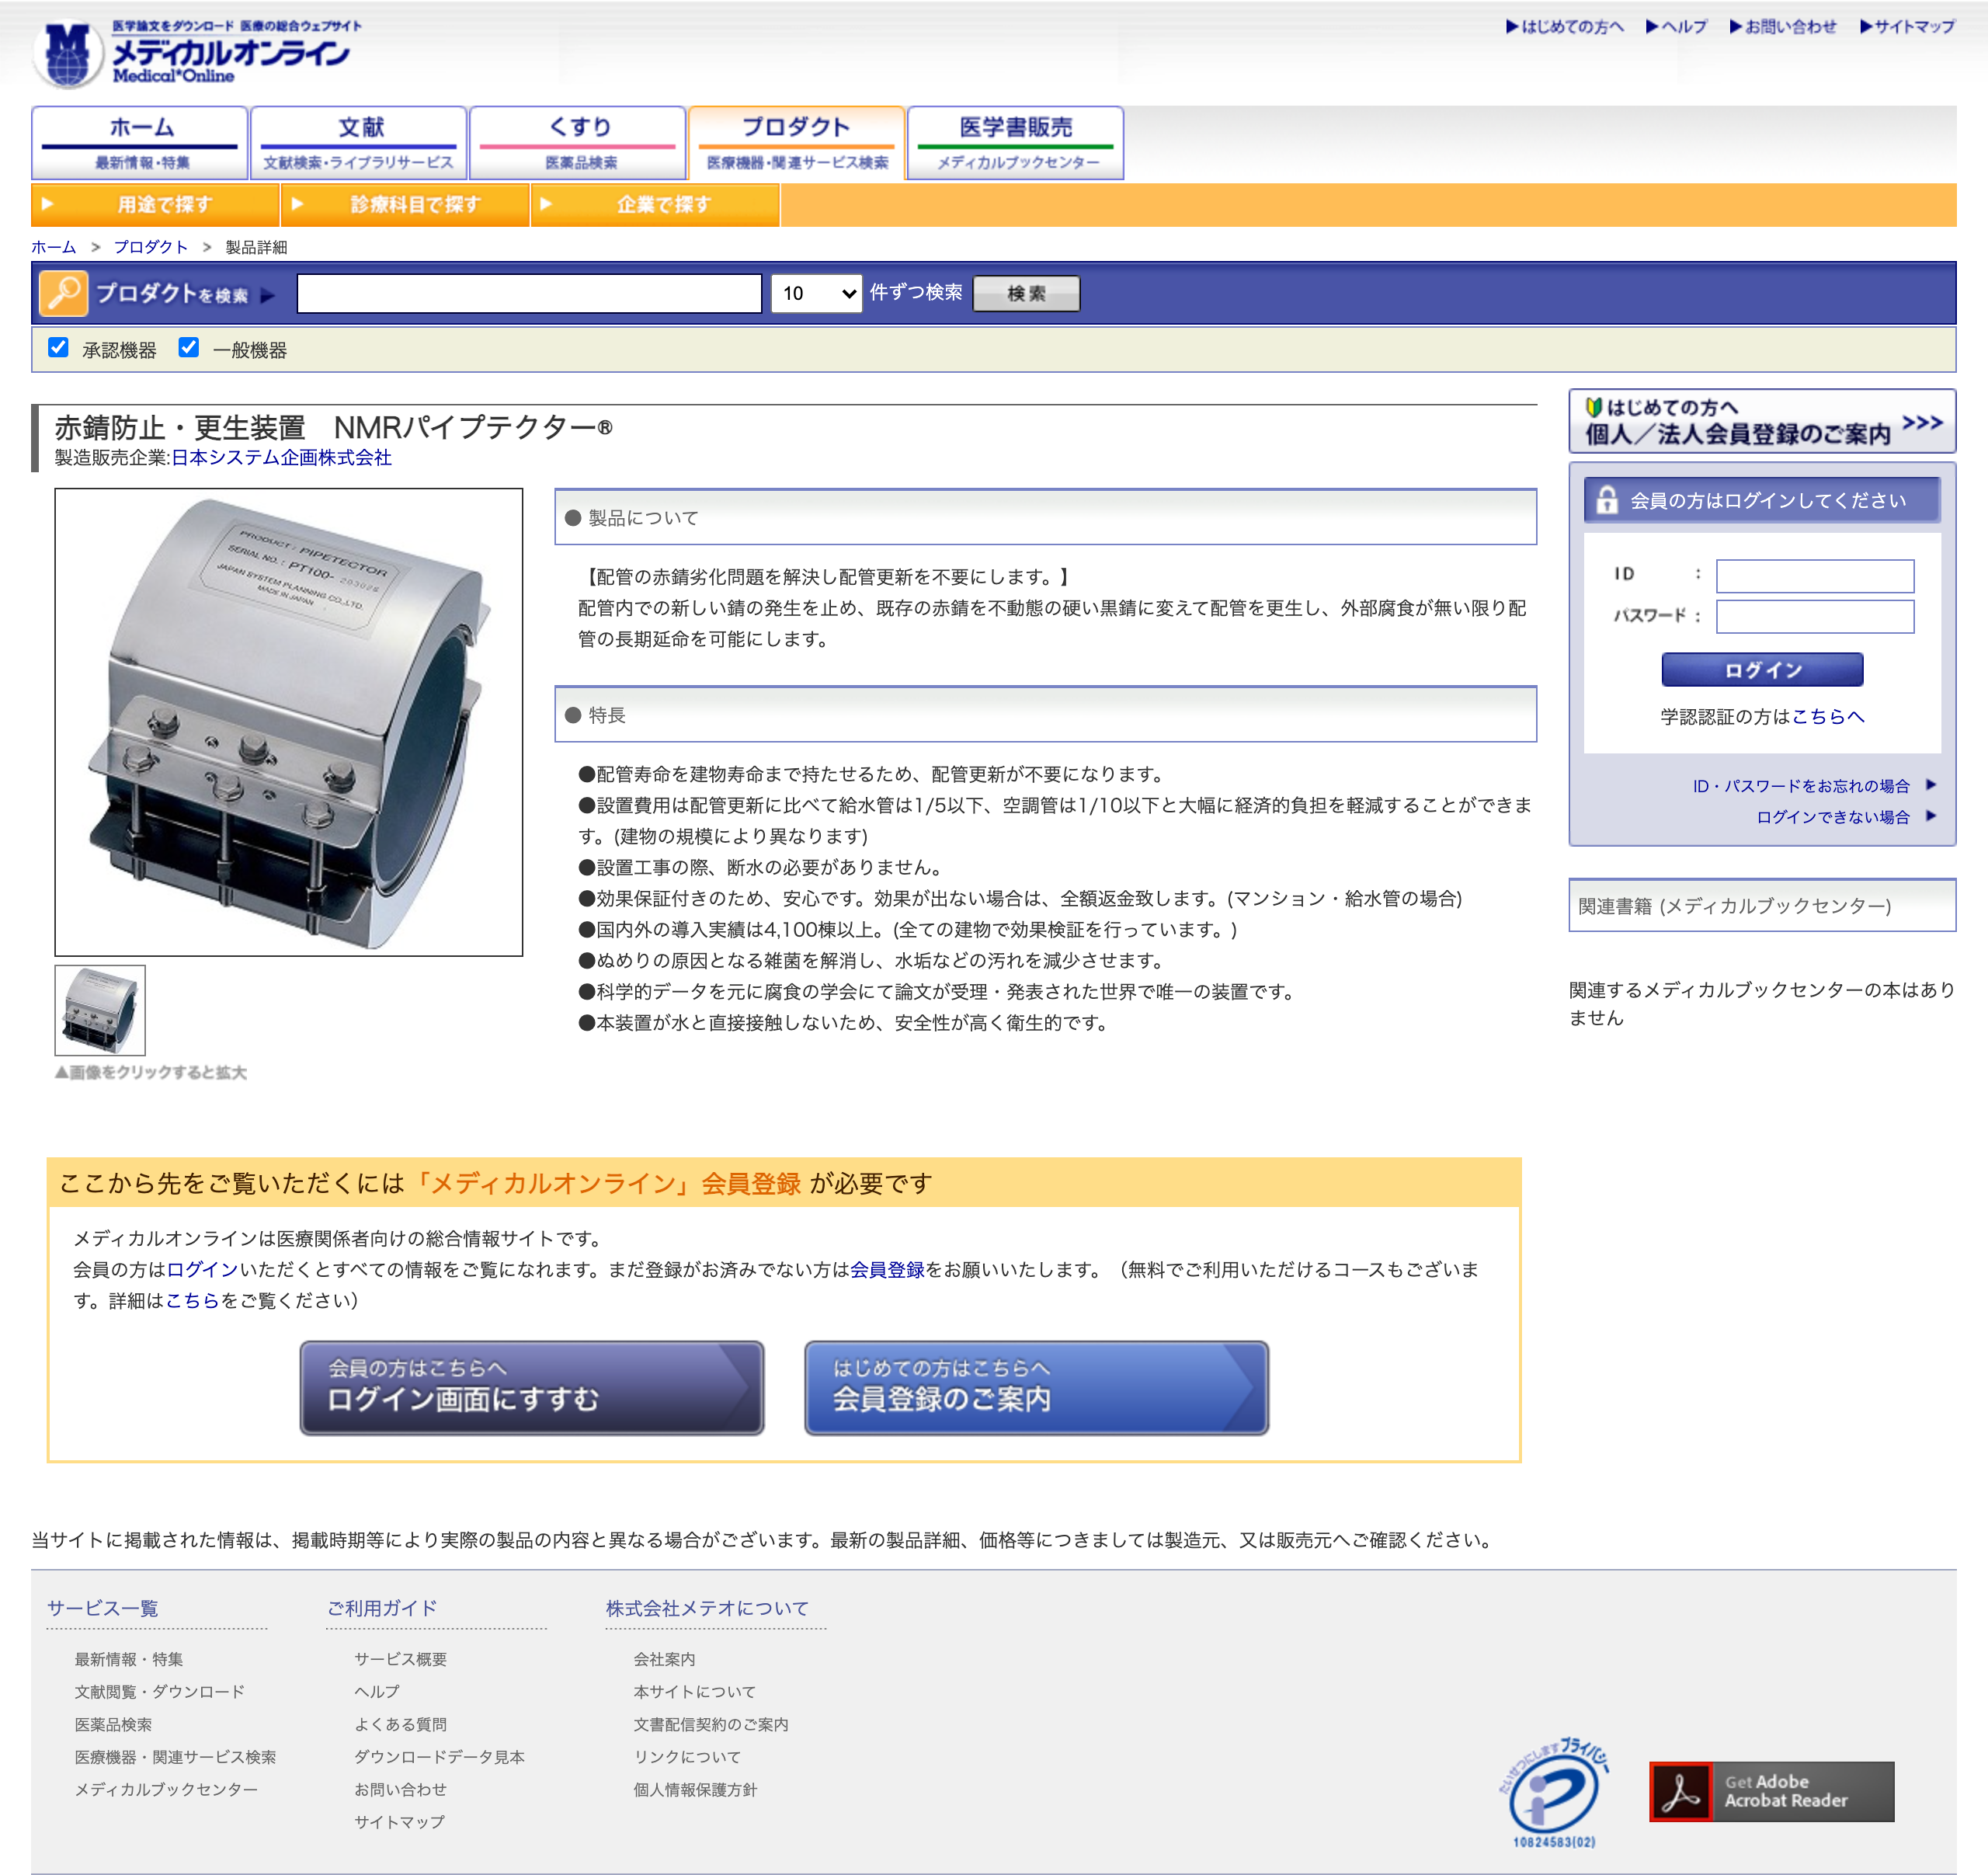
Task: Click the padlock icon in login header
Action: pos(1607,500)
